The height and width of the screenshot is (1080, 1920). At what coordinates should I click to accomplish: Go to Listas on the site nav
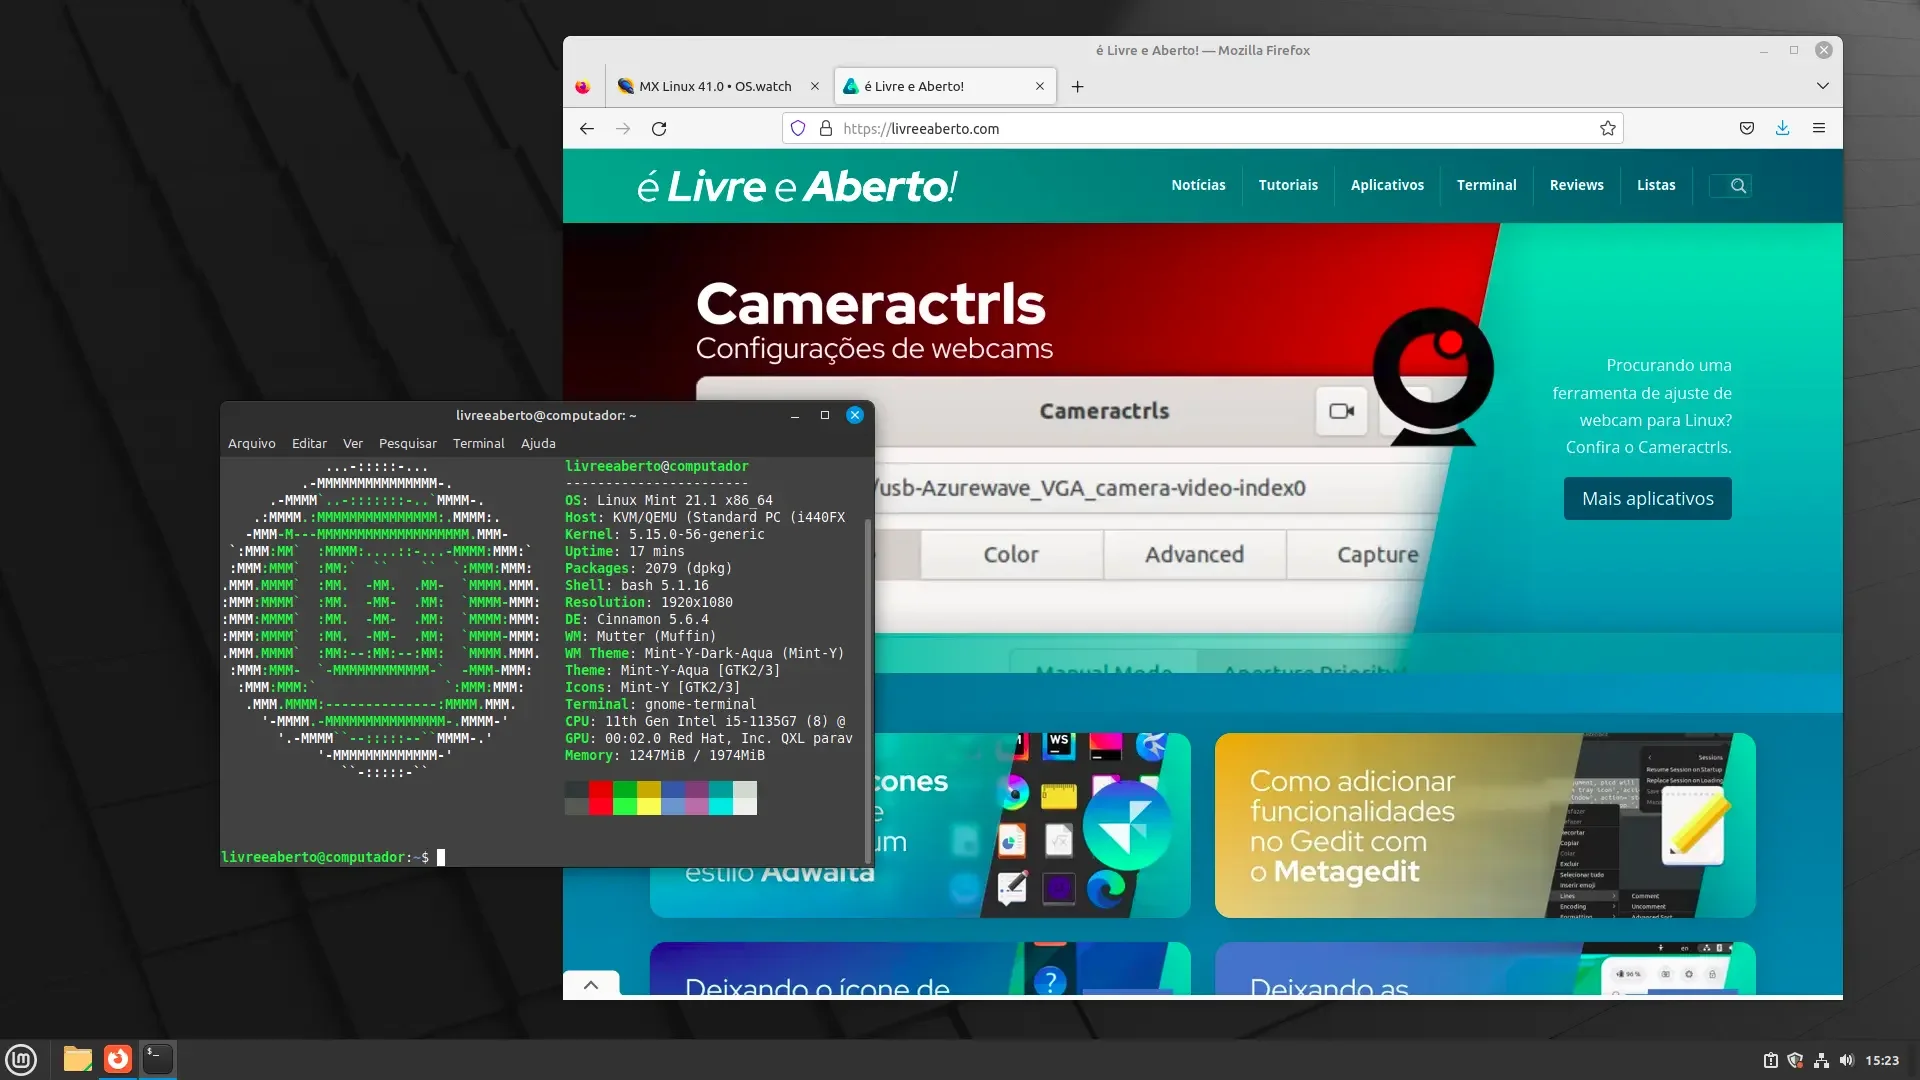pos(1656,185)
